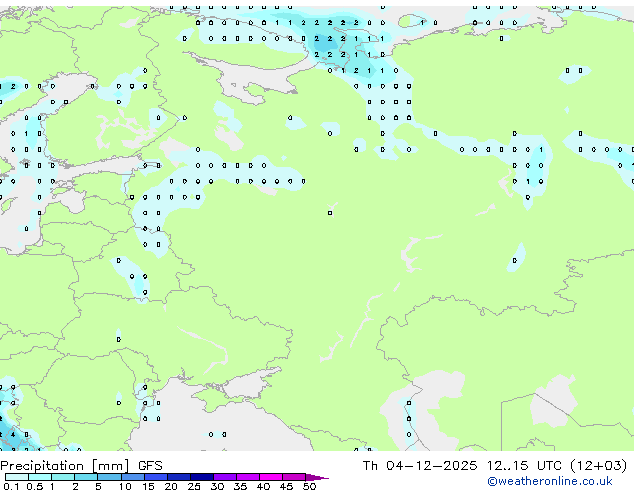The width and height of the screenshot is (634, 490).
Task: Click the '40' legend label
Action: 263,486
